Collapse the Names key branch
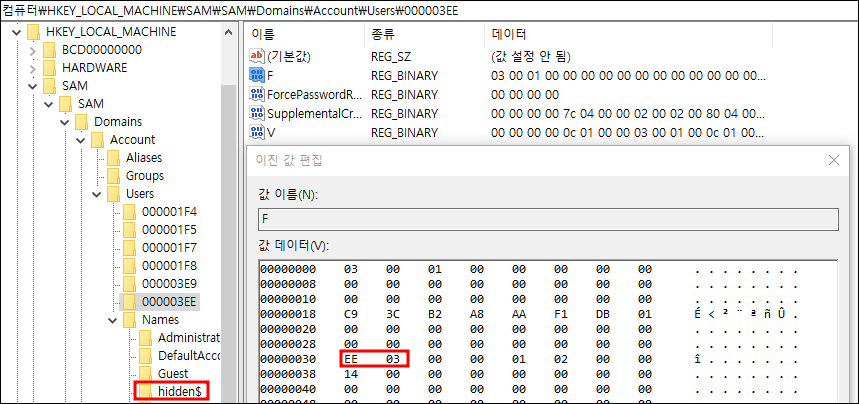The height and width of the screenshot is (404, 859). (113, 319)
